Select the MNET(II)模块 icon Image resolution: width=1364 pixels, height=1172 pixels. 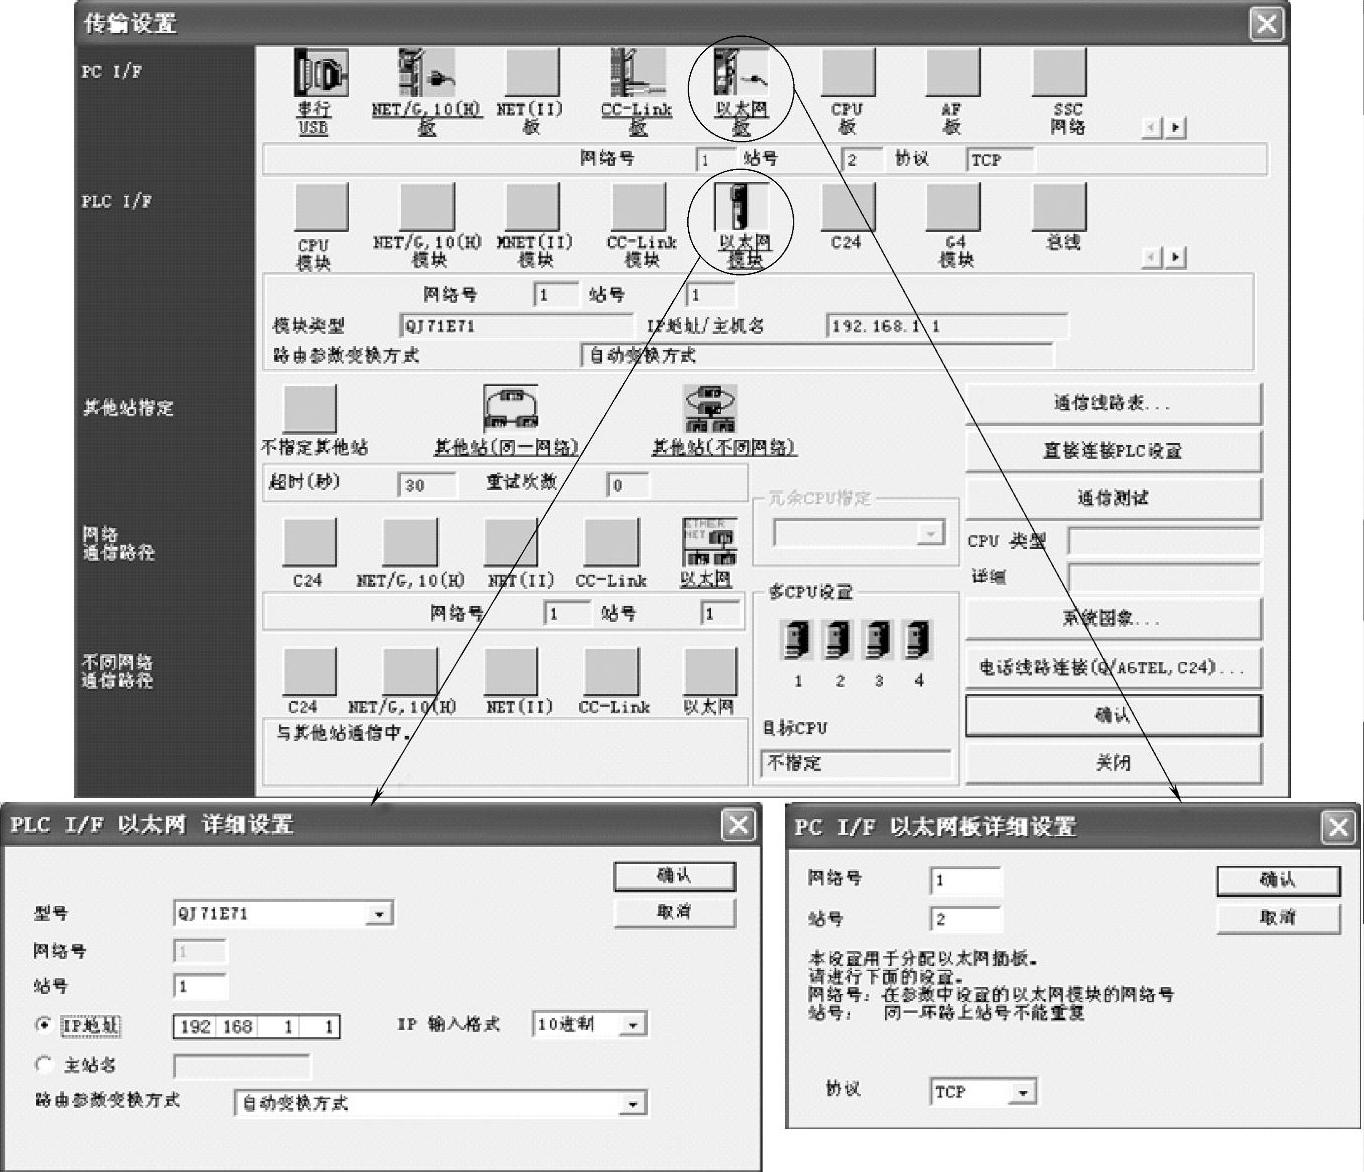coord(531,207)
